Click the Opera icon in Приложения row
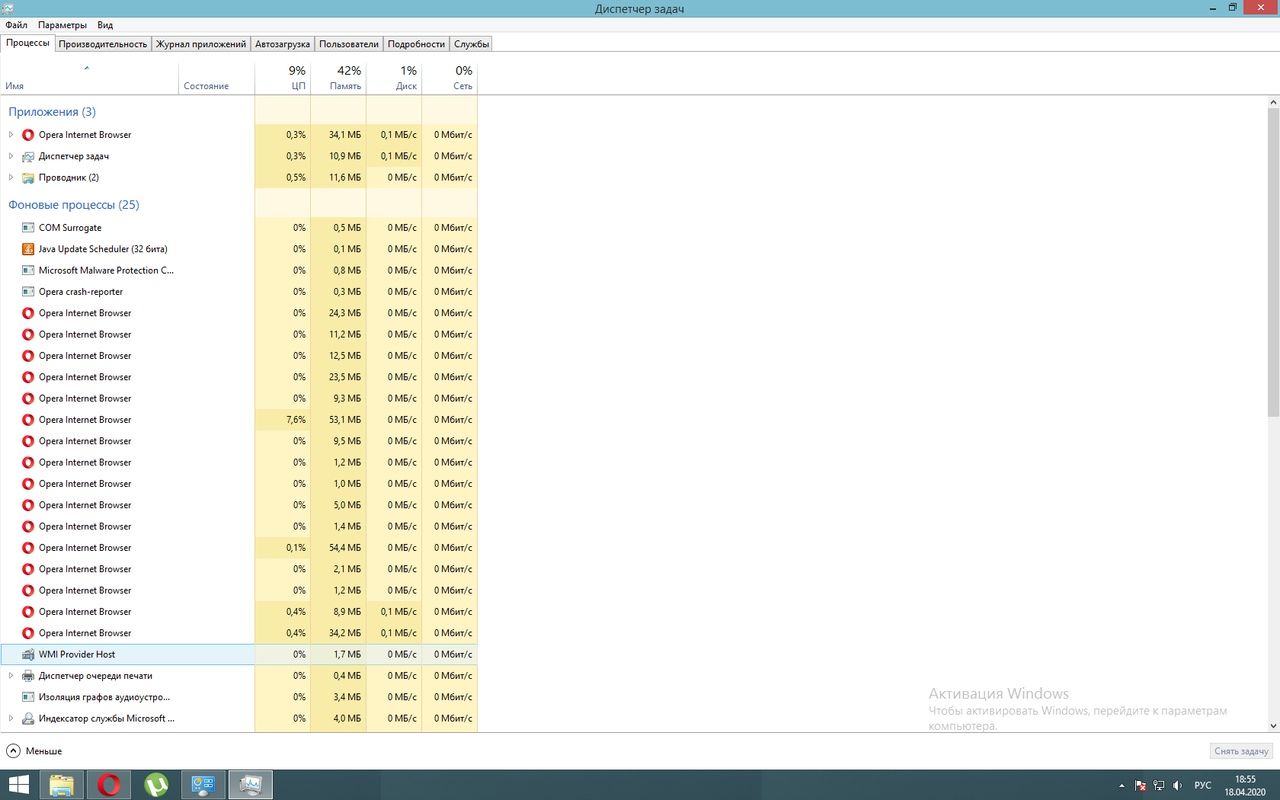The width and height of the screenshot is (1280, 800). [28, 135]
